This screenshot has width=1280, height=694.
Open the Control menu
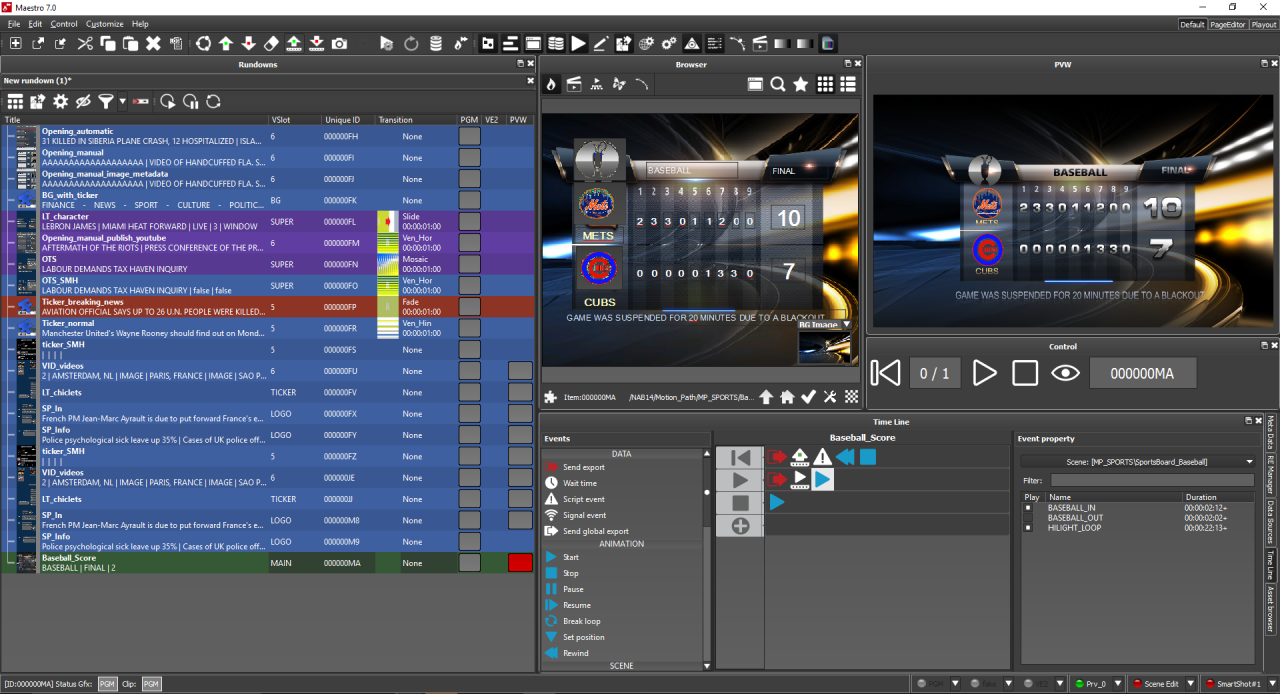tap(64, 23)
